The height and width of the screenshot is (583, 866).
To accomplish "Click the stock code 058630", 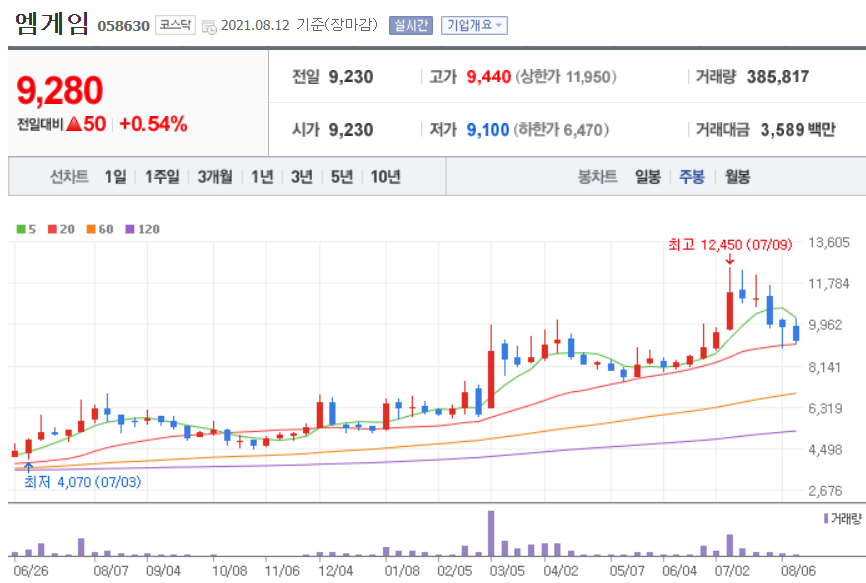I will pos(123,26).
